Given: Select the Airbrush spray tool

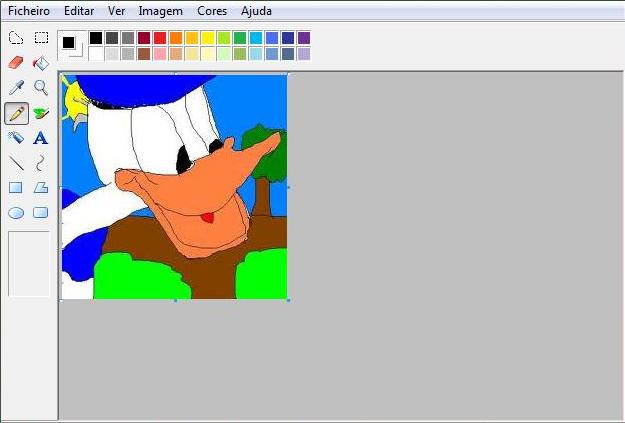Looking at the screenshot, I should click(x=16, y=138).
